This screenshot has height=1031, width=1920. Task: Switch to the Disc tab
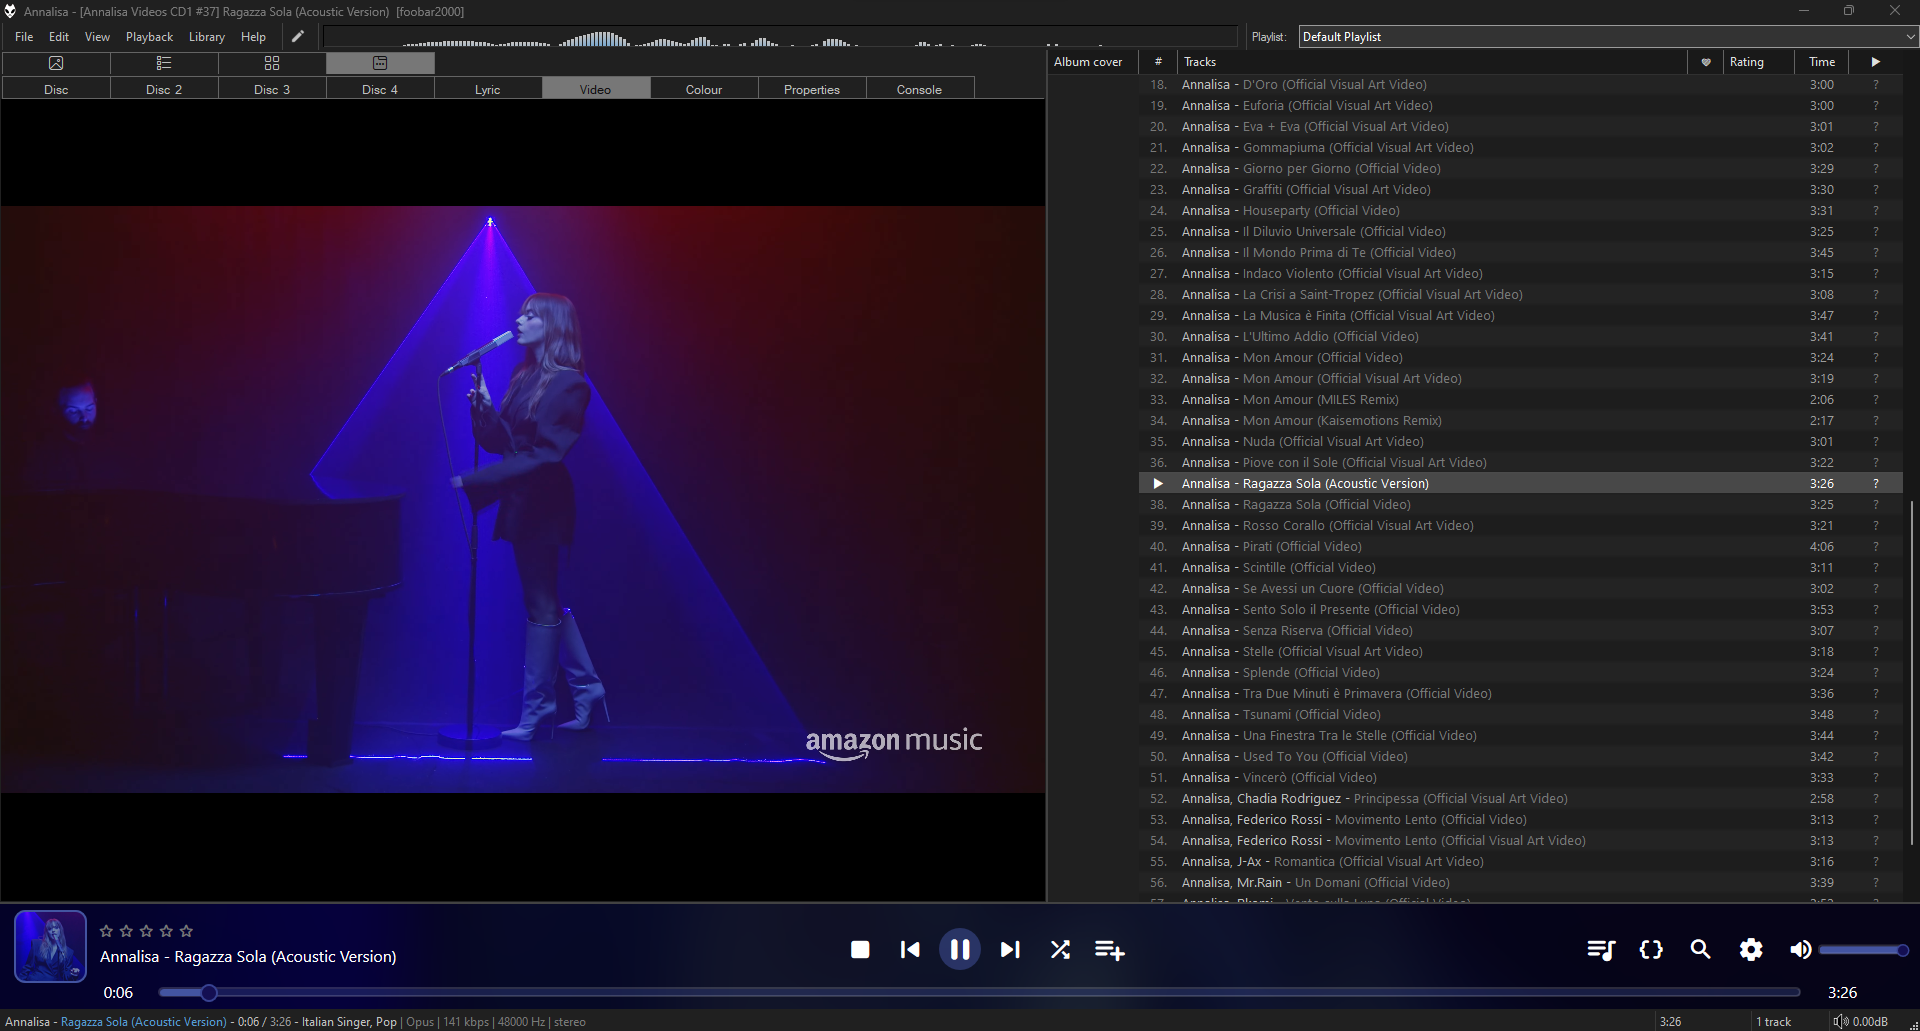pos(56,89)
